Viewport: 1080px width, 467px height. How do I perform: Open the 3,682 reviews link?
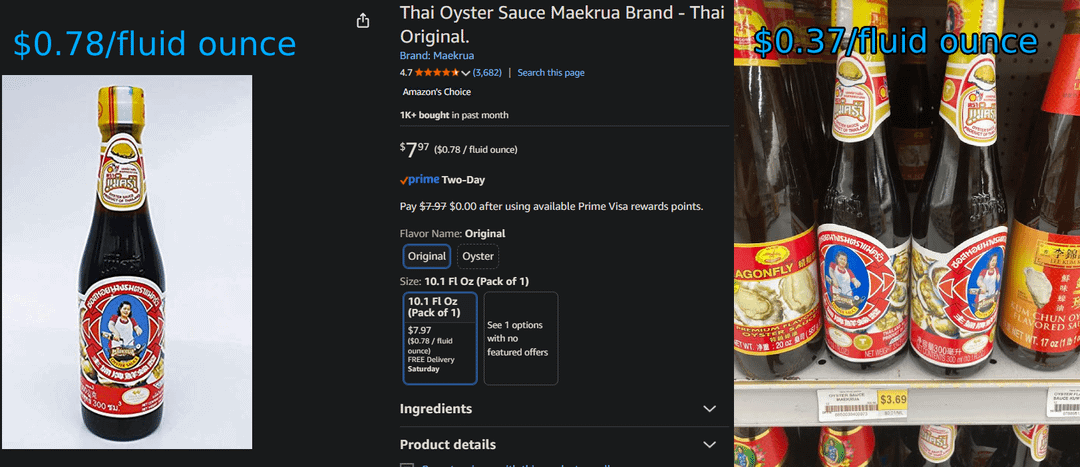tap(487, 73)
